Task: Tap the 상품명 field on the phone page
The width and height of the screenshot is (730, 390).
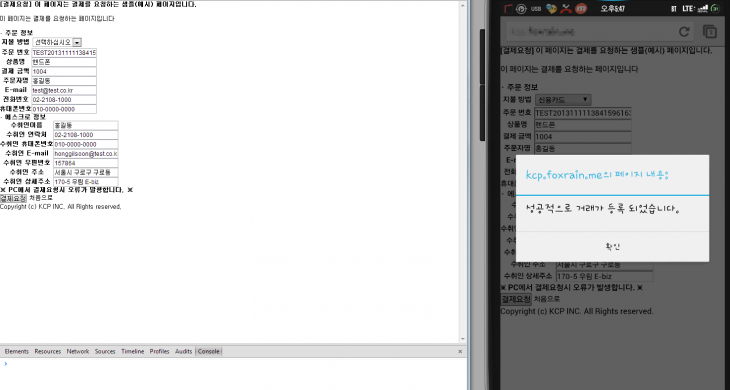Action: 583,125
